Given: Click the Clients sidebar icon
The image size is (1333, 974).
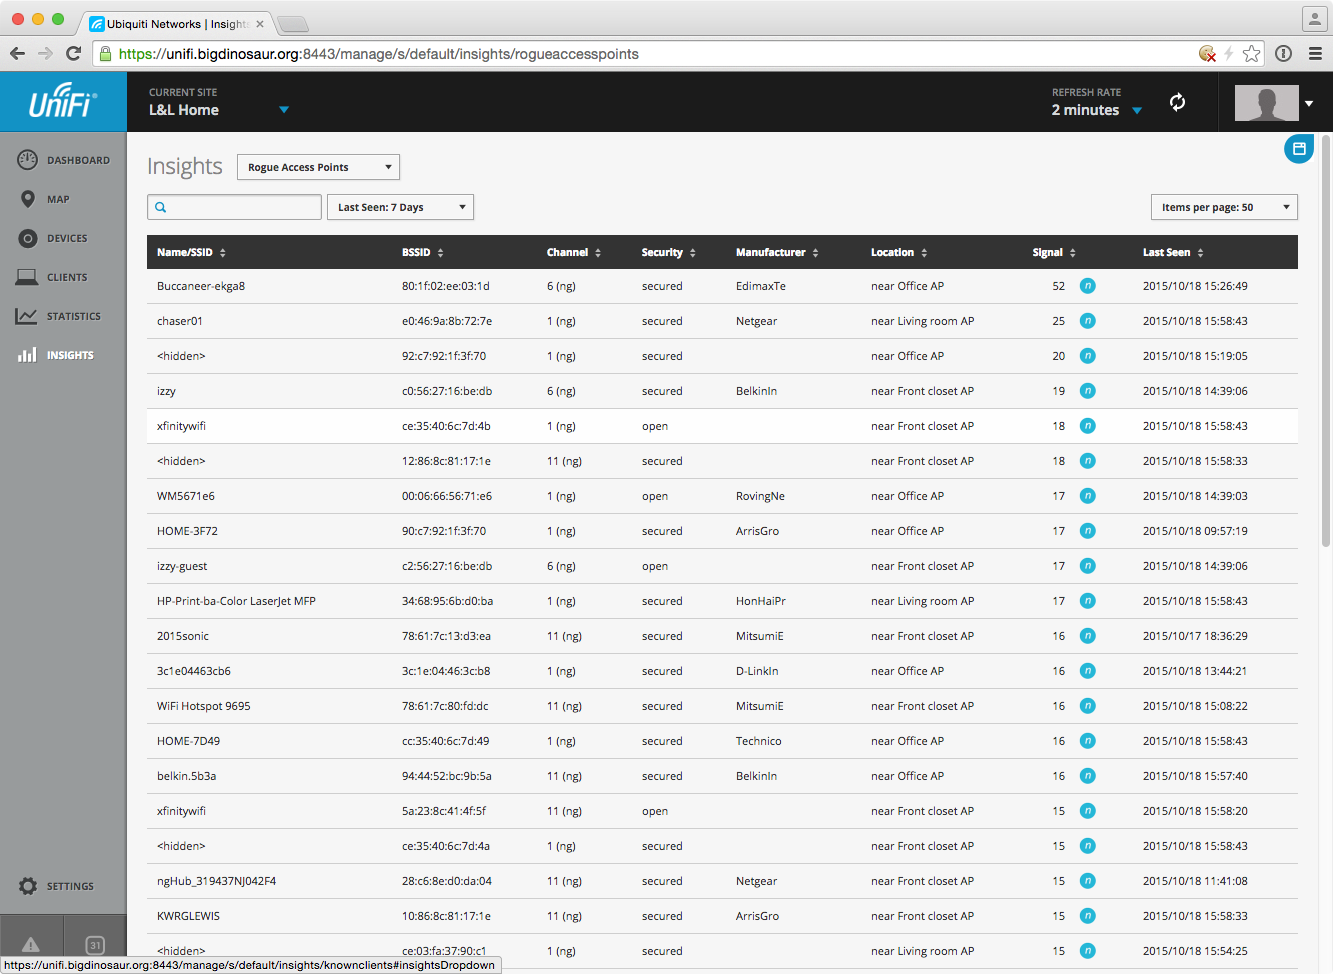Looking at the screenshot, I should [x=28, y=277].
